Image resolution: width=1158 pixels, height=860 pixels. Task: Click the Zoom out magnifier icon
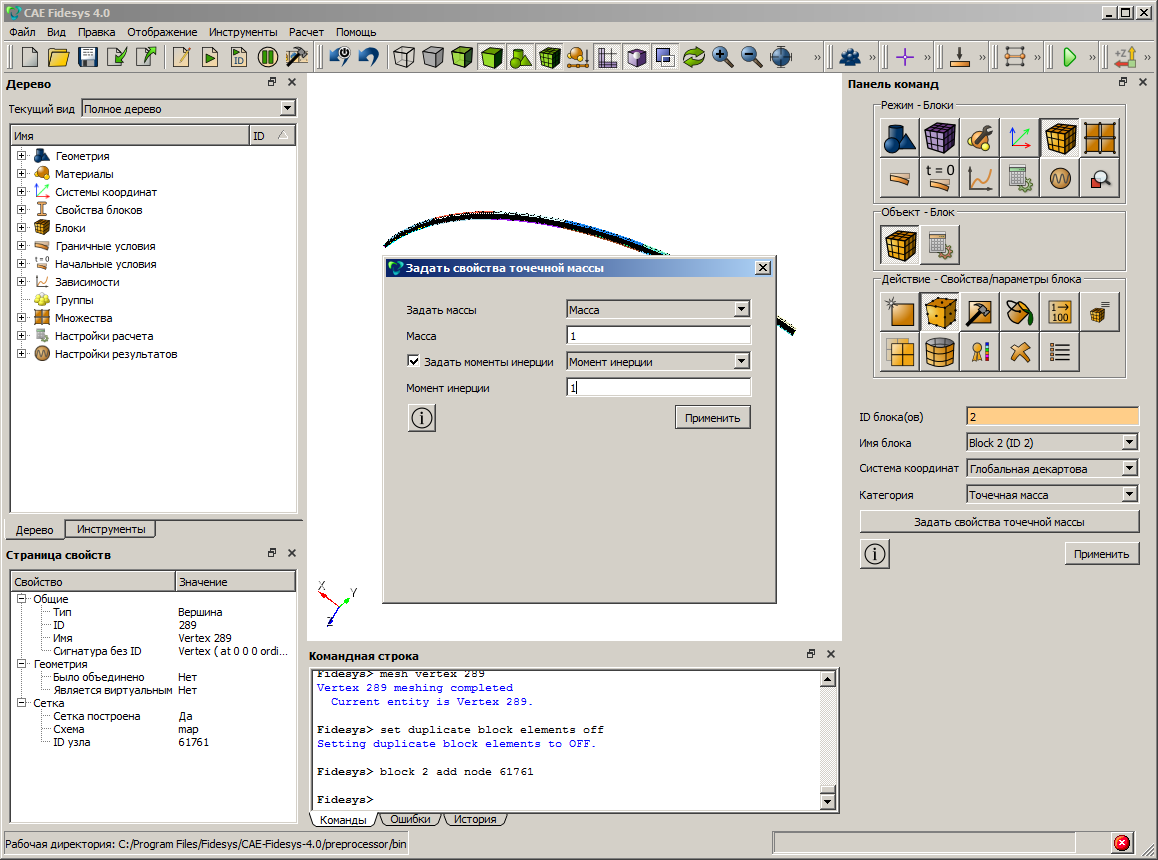[x=751, y=57]
